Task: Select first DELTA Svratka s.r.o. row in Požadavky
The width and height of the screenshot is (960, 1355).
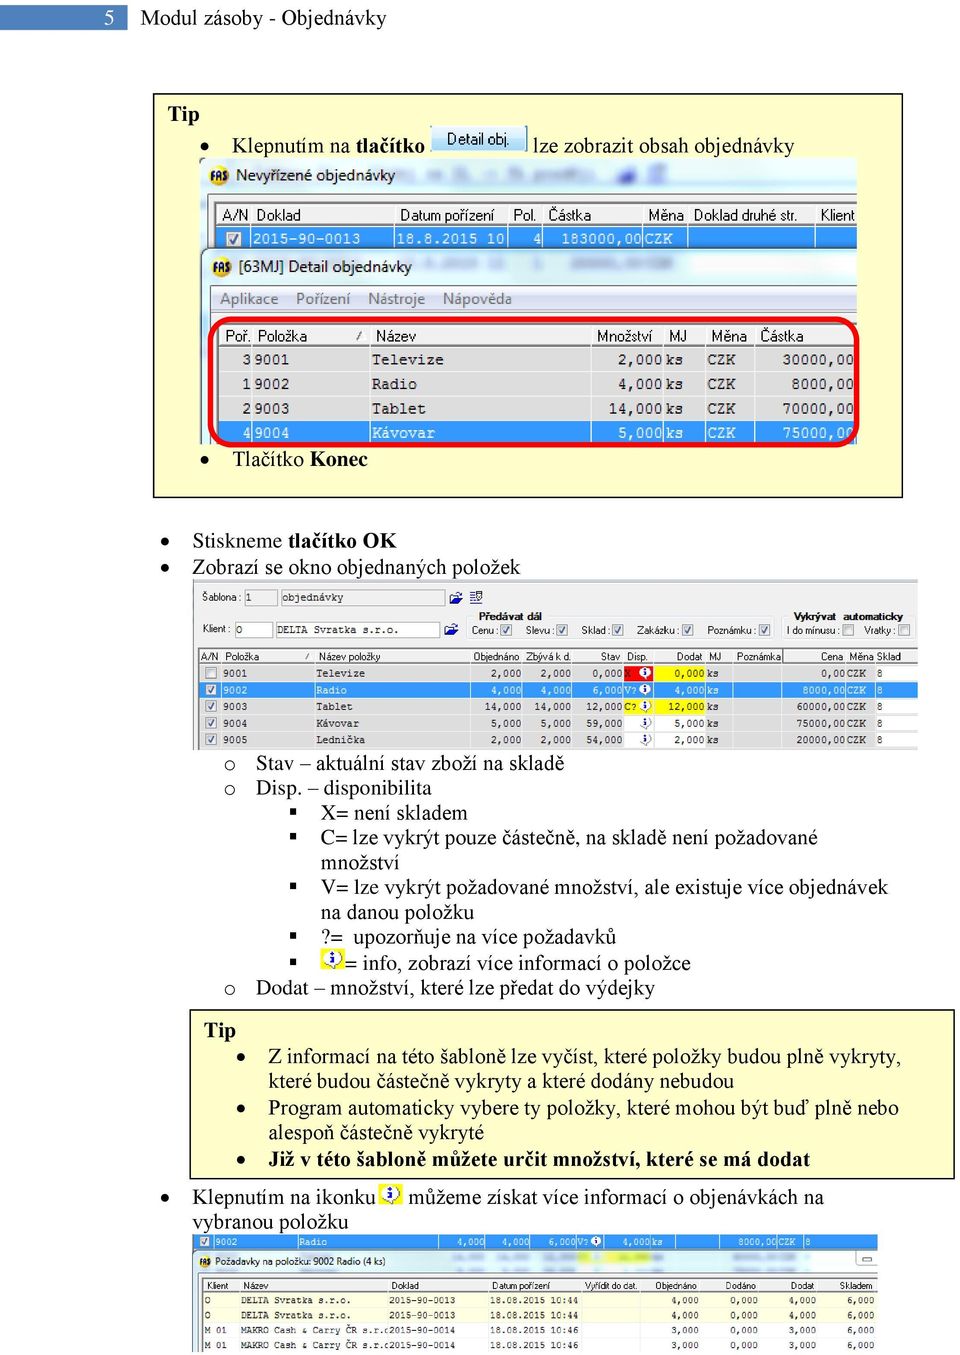Action: tap(538, 1301)
